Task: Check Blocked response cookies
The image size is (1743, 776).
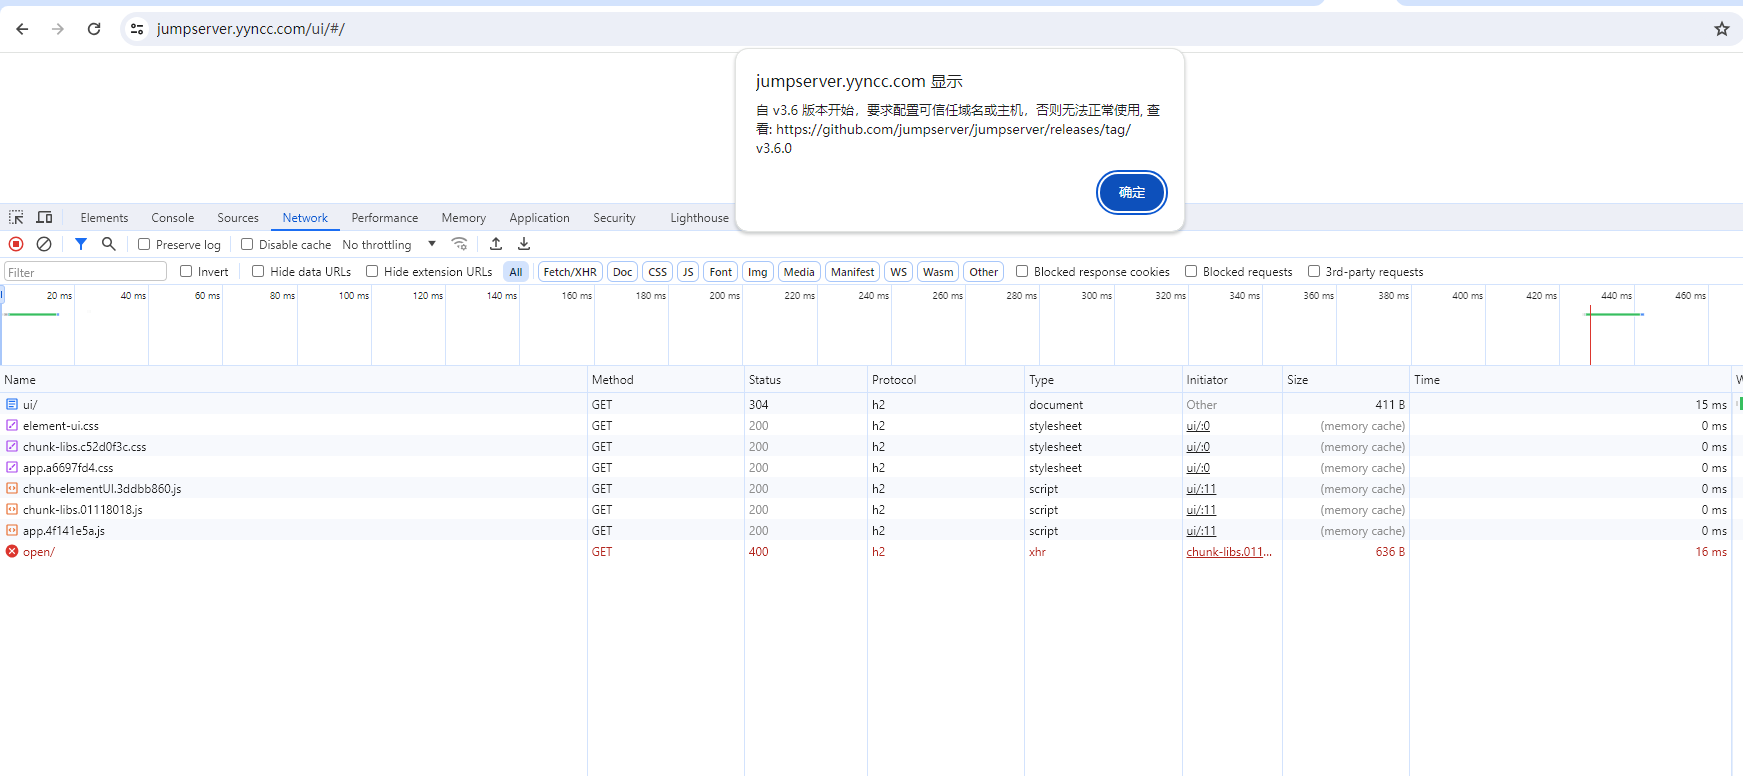Action: click(1022, 271)
